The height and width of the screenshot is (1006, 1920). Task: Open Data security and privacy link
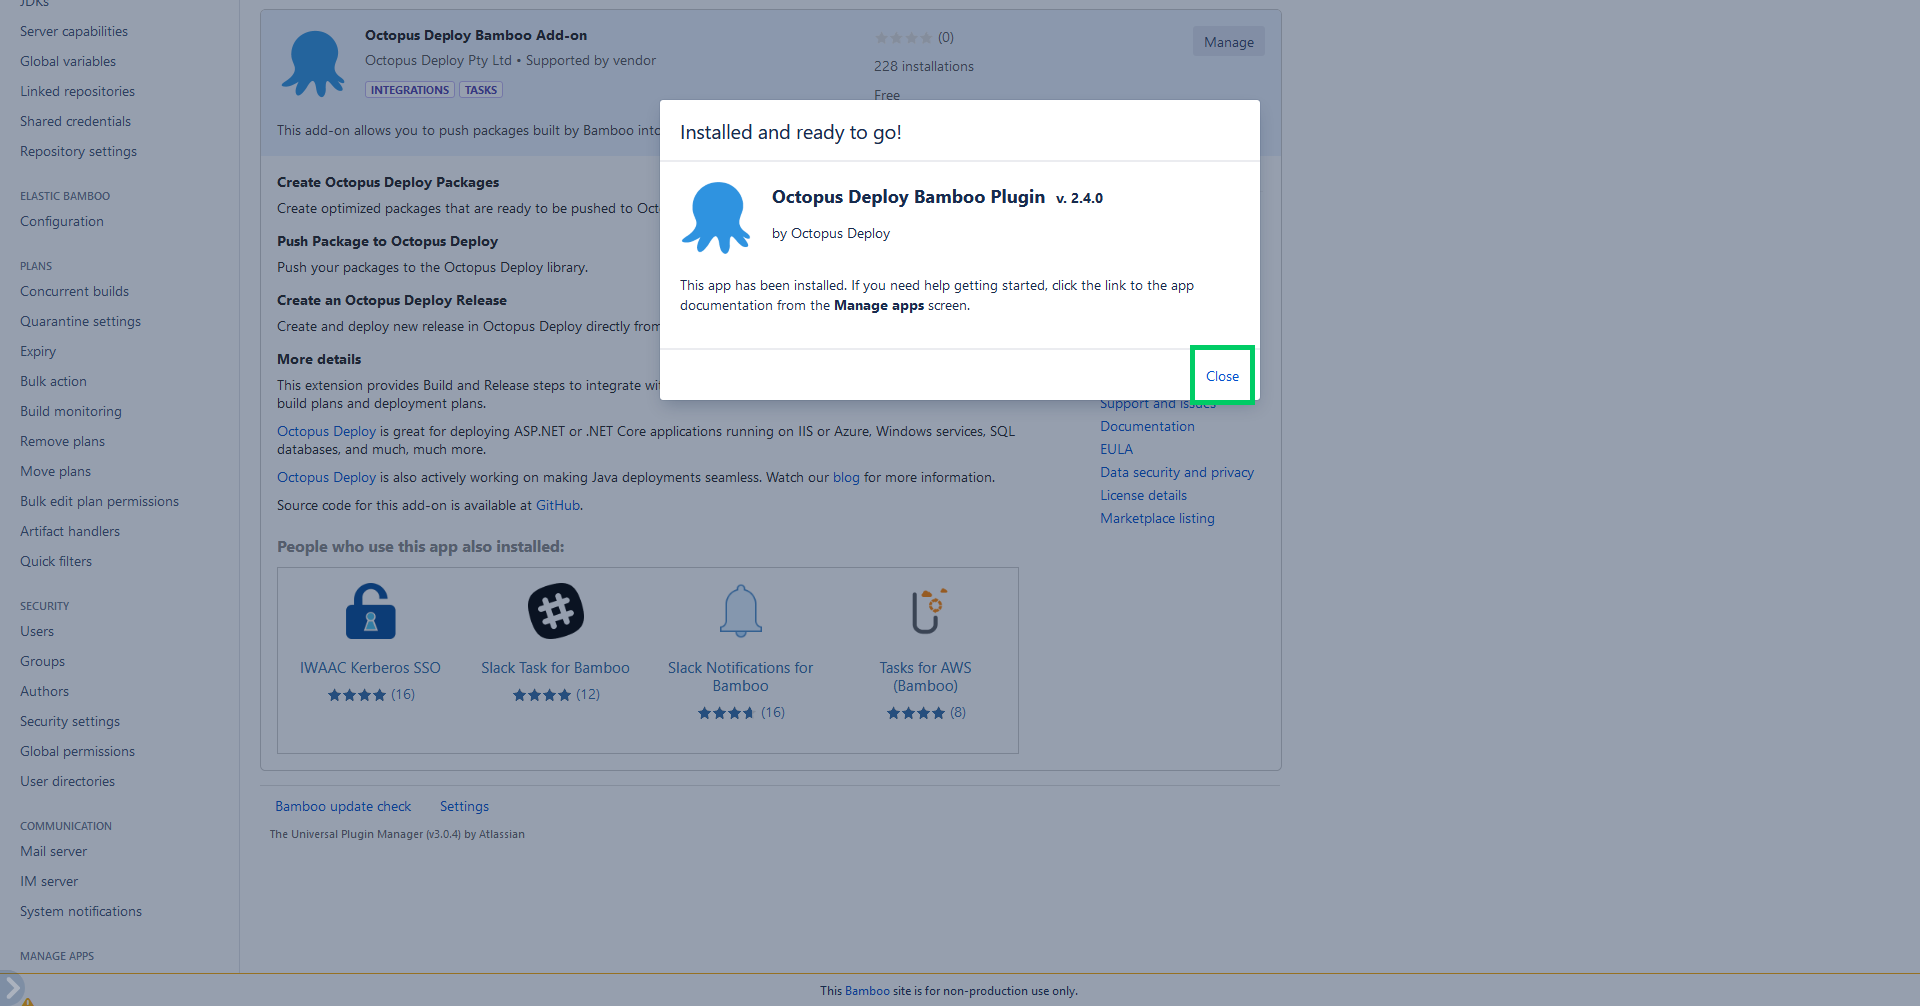point(1177,472)
